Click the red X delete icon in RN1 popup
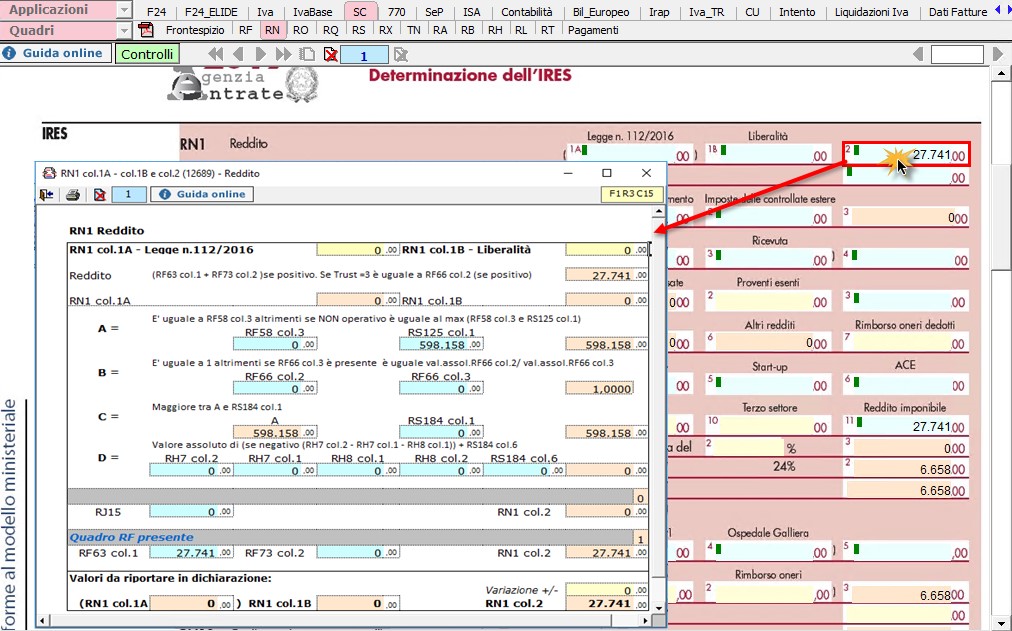Image resolution: width=1012 pixels, height=631 pixels. click(99, 194)
